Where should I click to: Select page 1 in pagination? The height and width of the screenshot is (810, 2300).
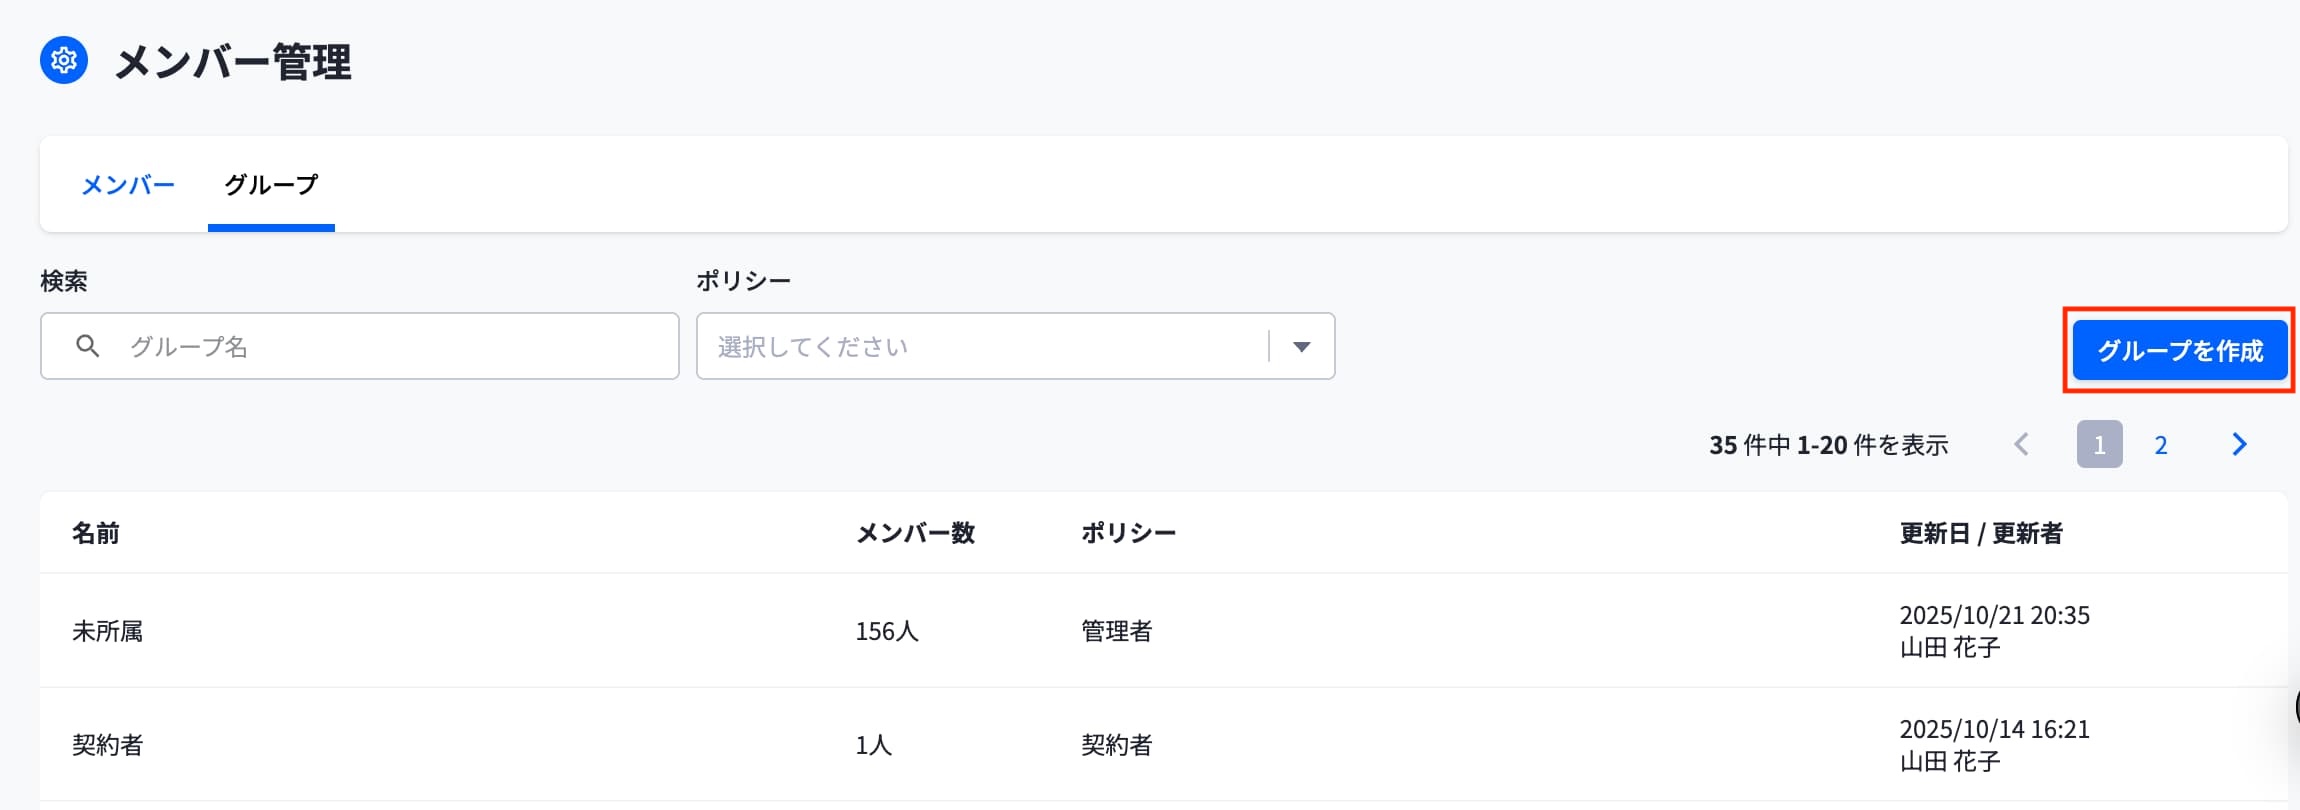pyautogui.click(x=2099, y=444)
